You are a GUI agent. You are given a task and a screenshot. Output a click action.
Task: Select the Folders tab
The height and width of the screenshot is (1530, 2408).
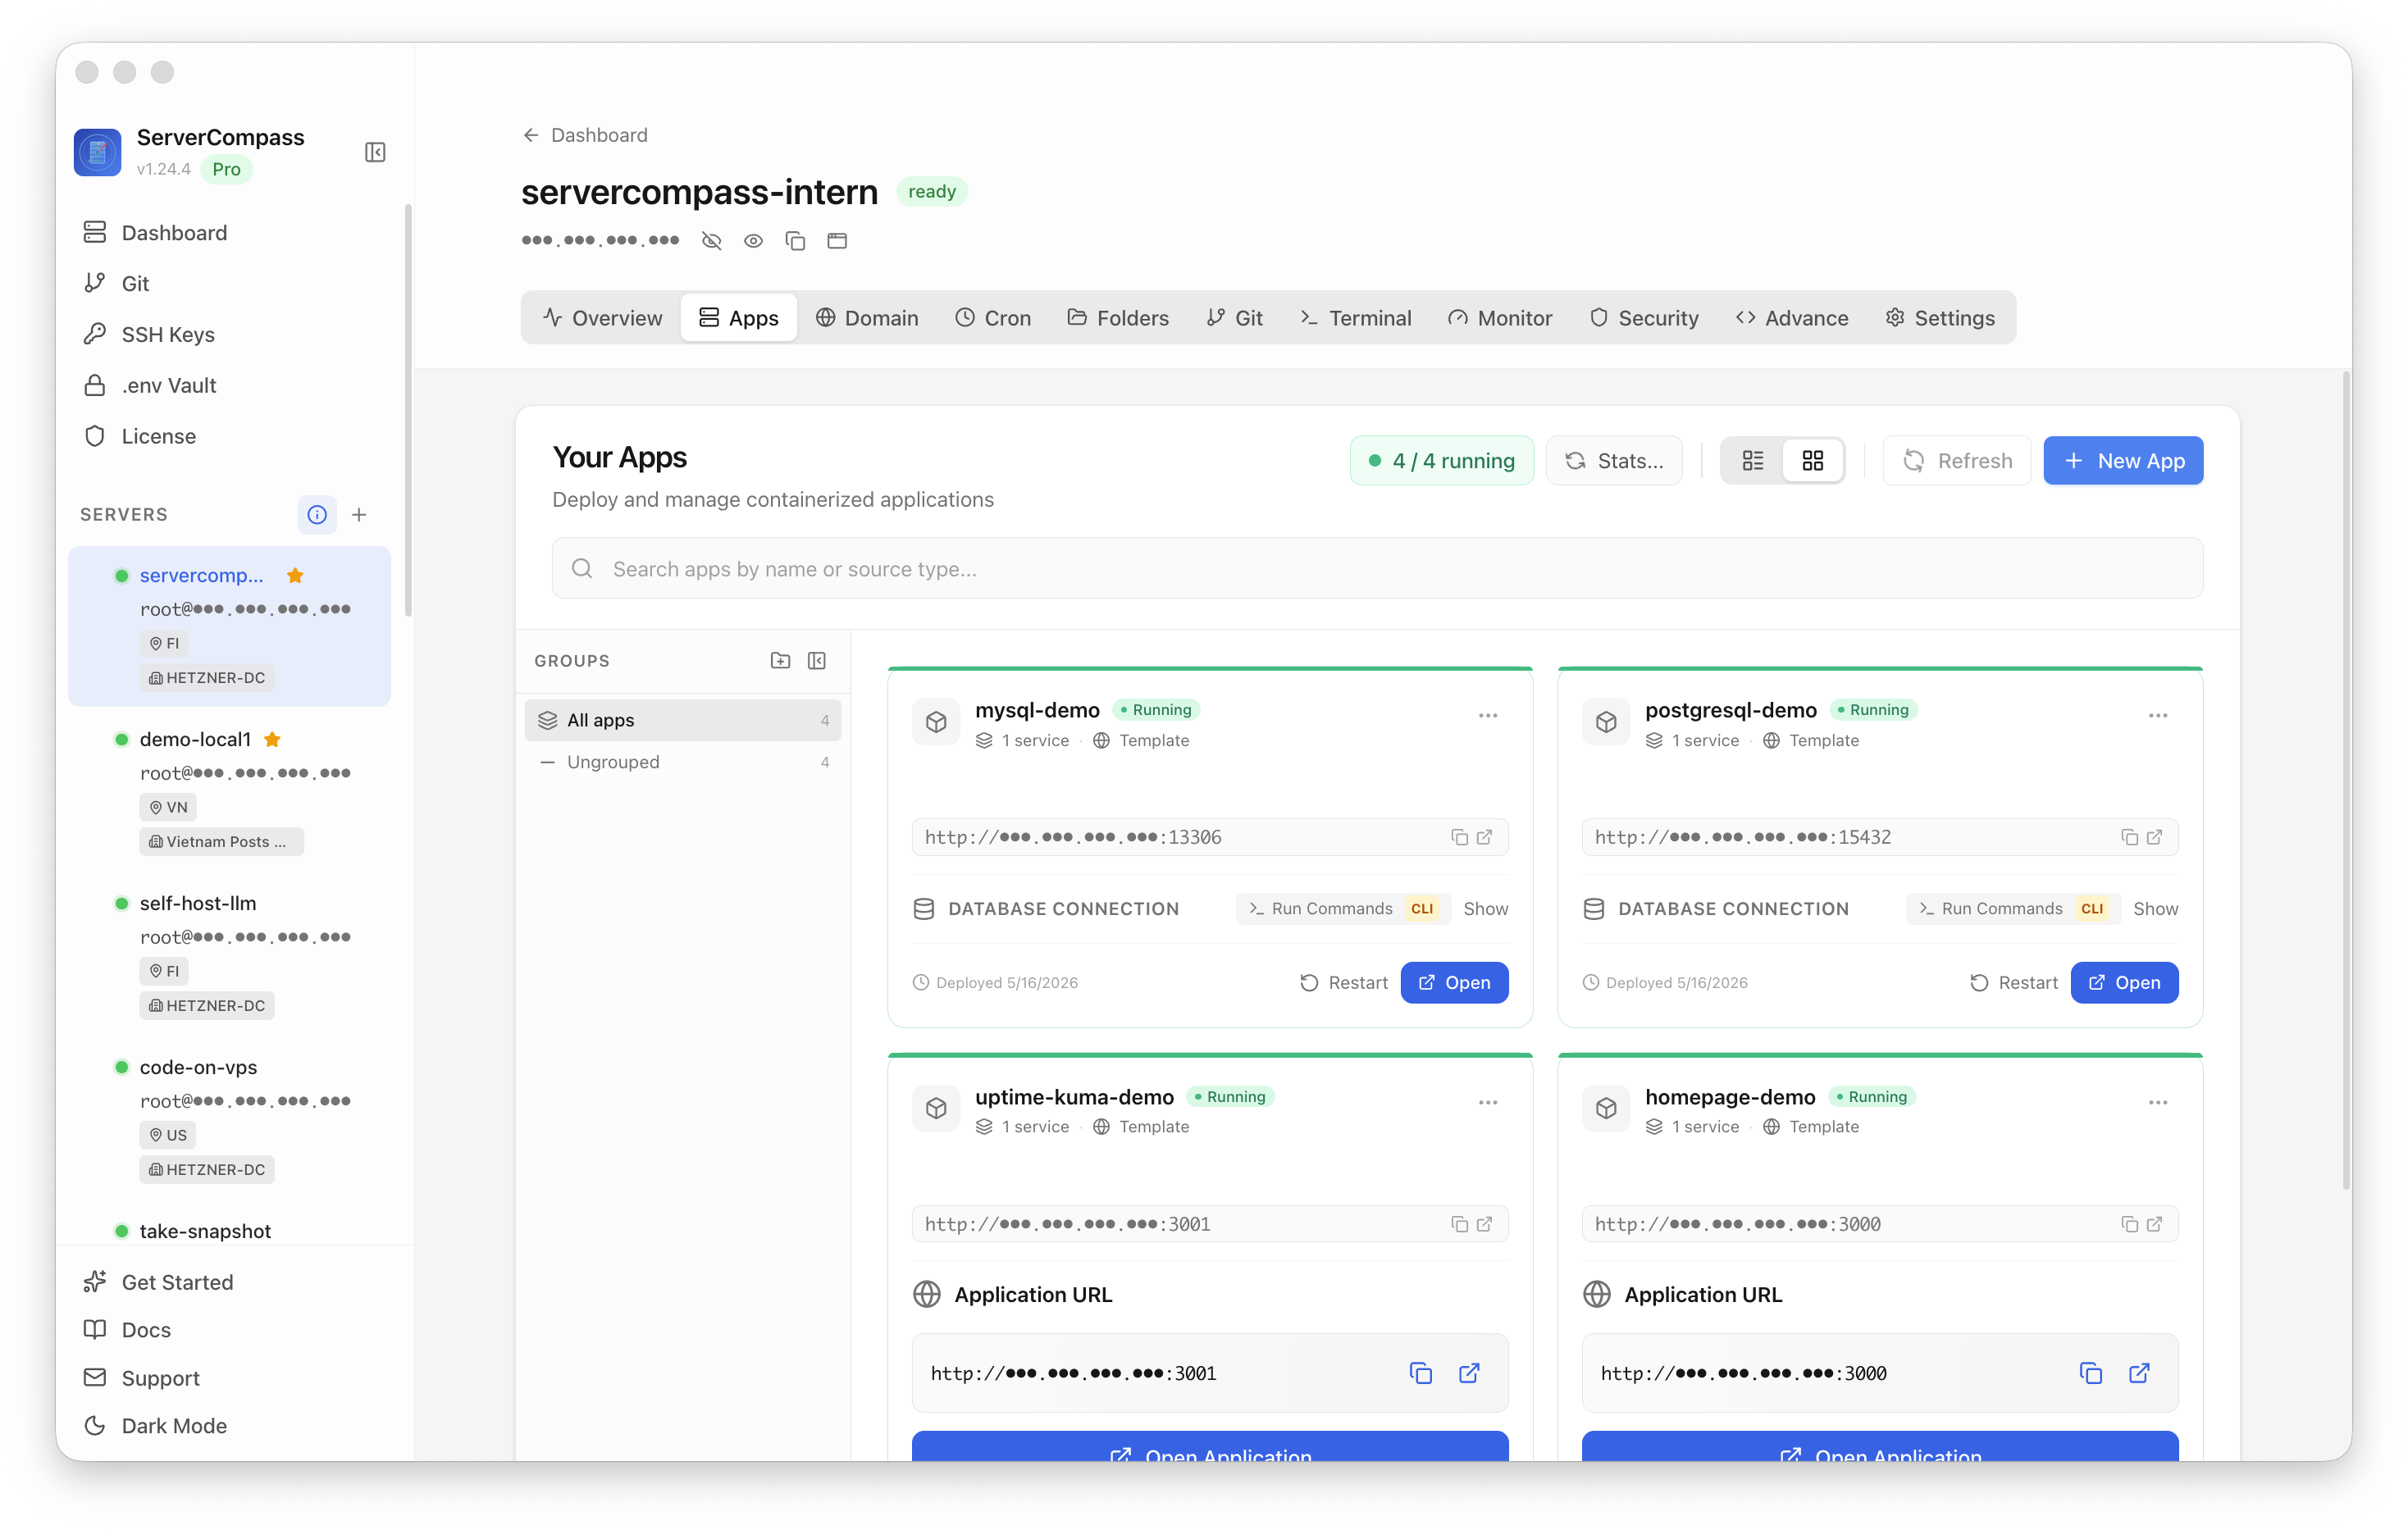coord(1118,318)
